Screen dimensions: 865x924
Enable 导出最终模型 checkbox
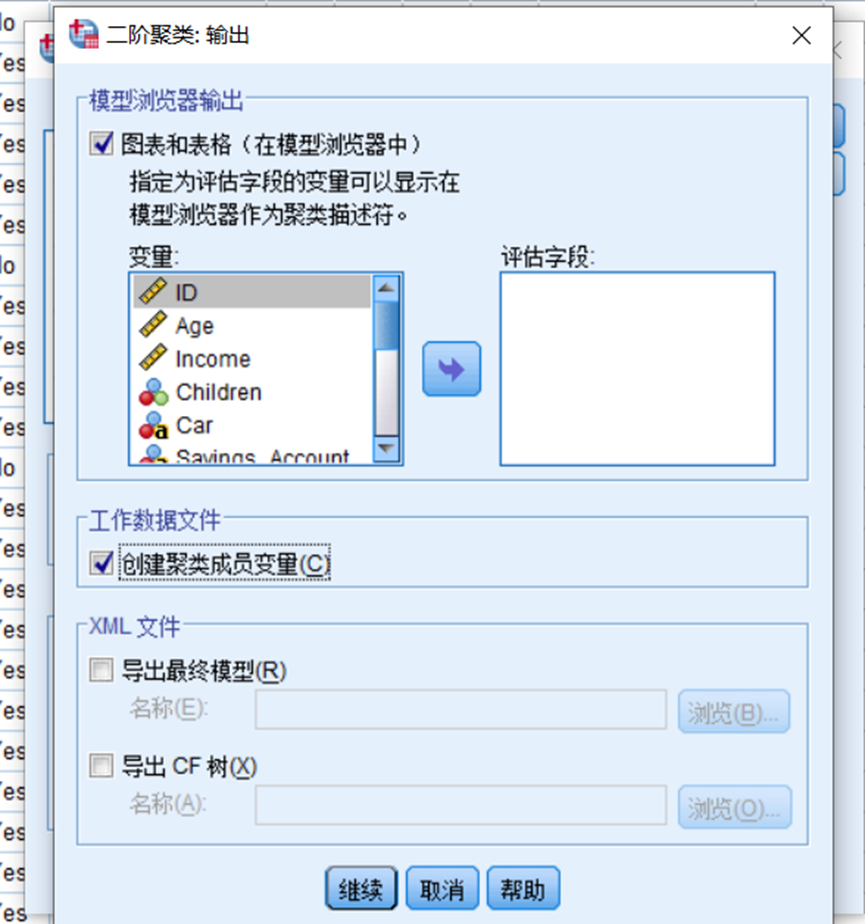[101, 671]
